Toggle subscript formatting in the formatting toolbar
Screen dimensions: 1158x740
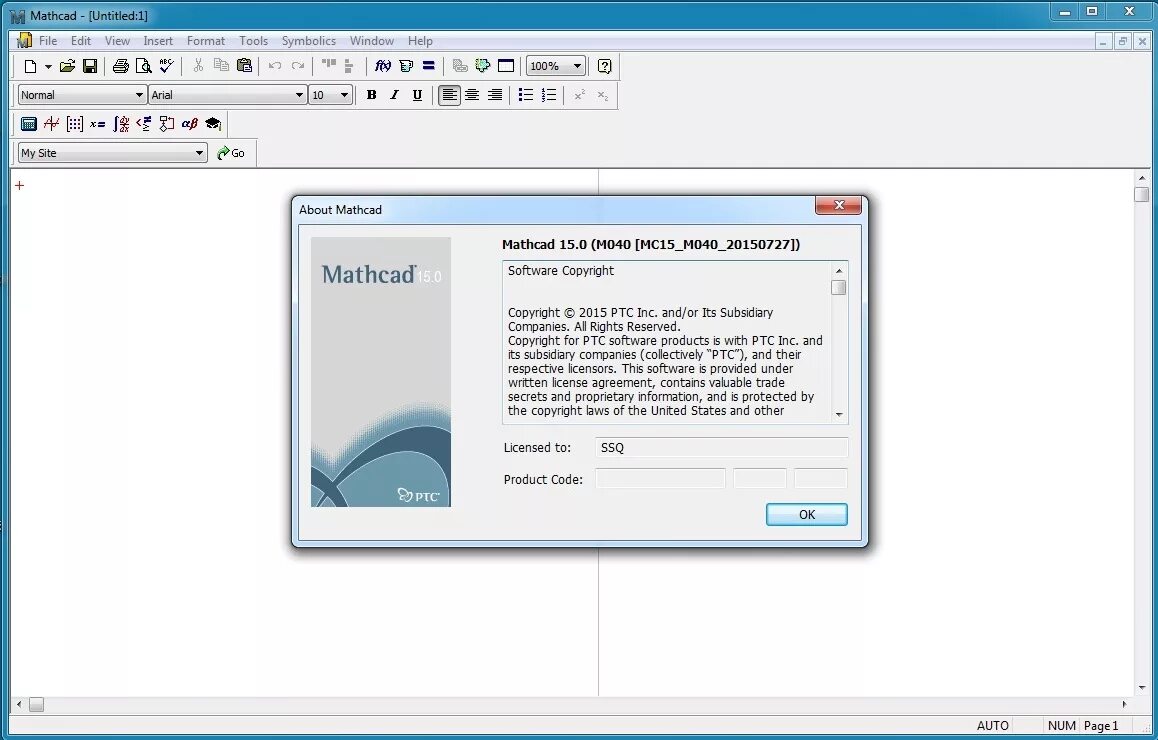[603, 95]
